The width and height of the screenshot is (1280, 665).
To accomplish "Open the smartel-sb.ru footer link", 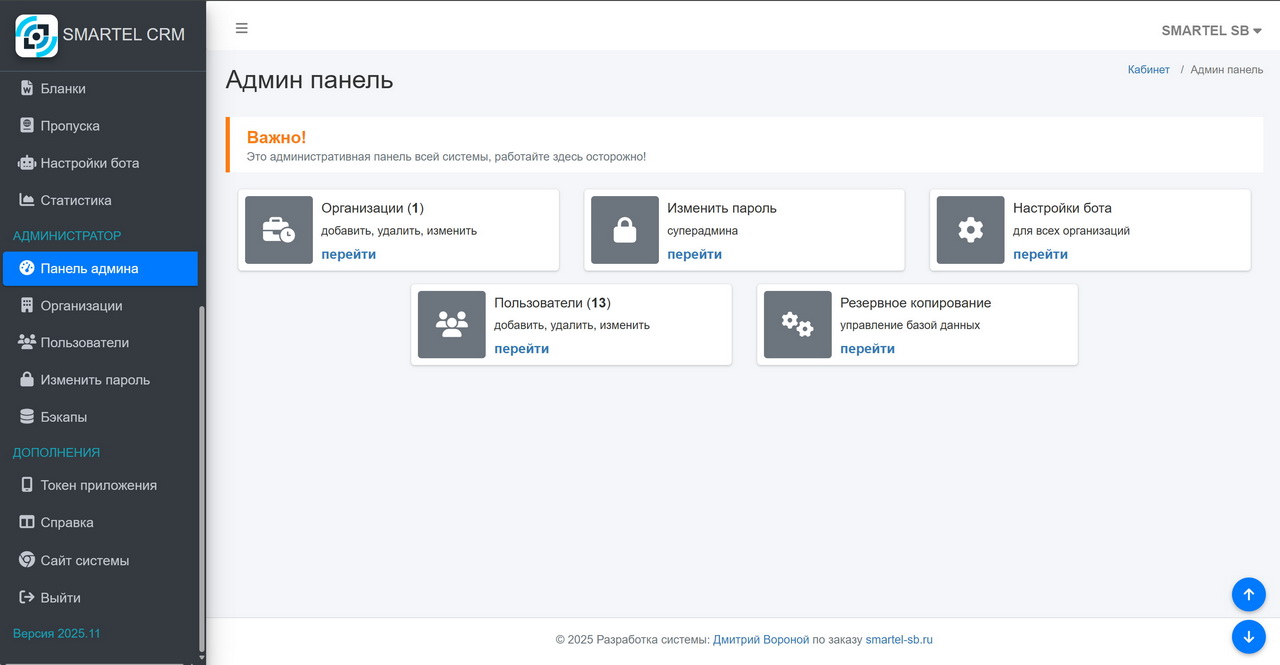I will point(898,640).
